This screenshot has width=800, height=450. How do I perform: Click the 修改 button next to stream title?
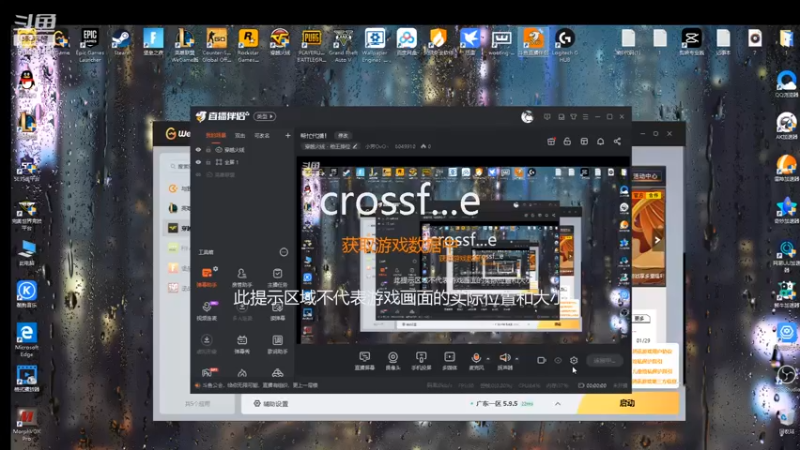pos(343,135)
